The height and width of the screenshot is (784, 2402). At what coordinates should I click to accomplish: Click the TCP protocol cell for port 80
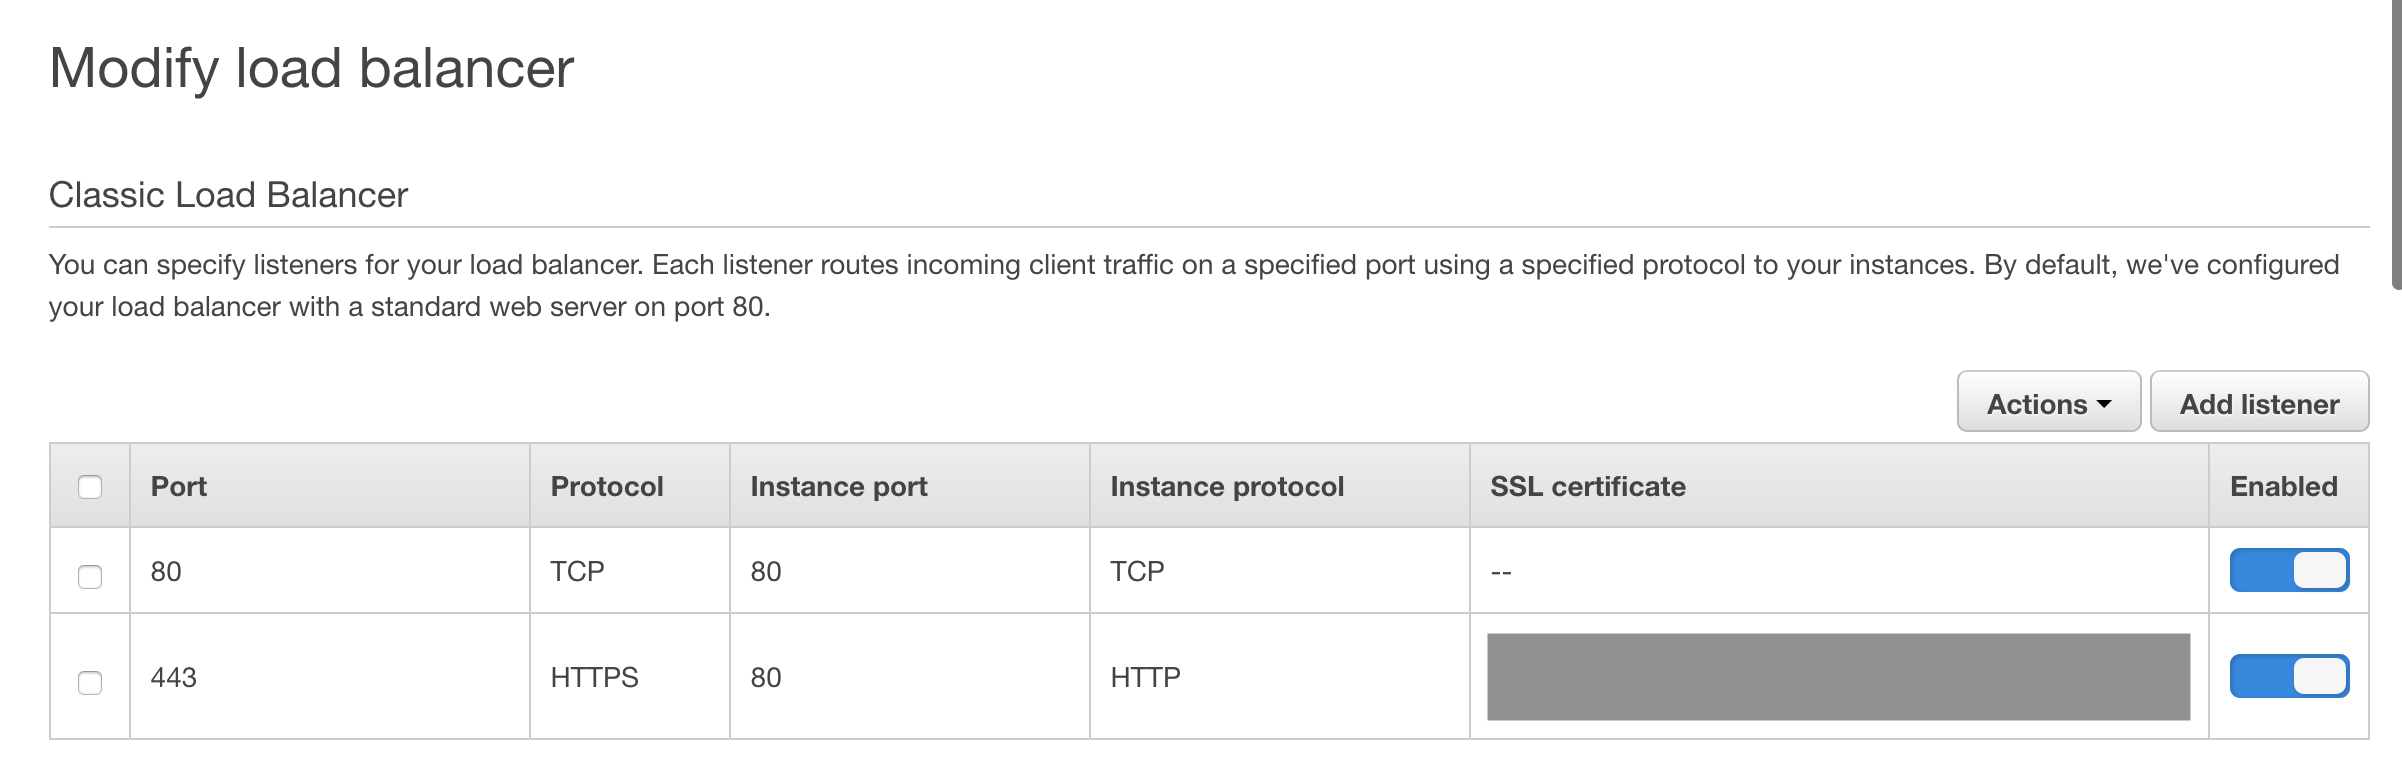click(x=577, y=571)
